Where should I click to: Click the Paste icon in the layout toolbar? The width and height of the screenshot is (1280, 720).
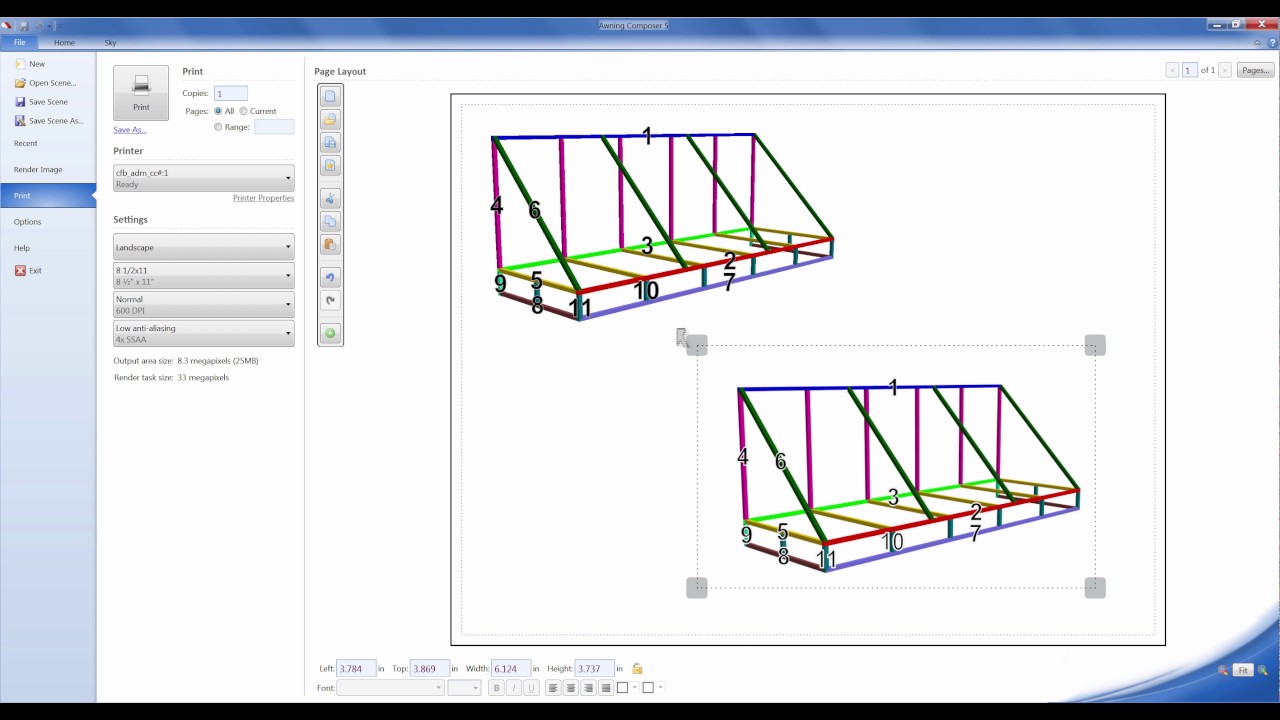click(330, 245)
